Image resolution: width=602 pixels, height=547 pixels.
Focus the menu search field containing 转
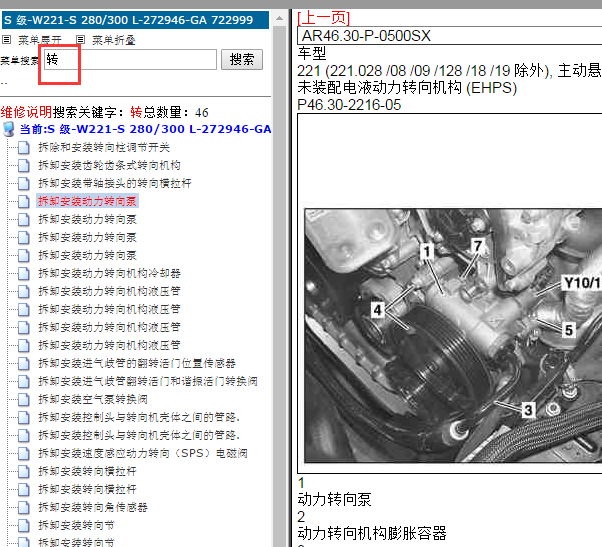[130, 59]
